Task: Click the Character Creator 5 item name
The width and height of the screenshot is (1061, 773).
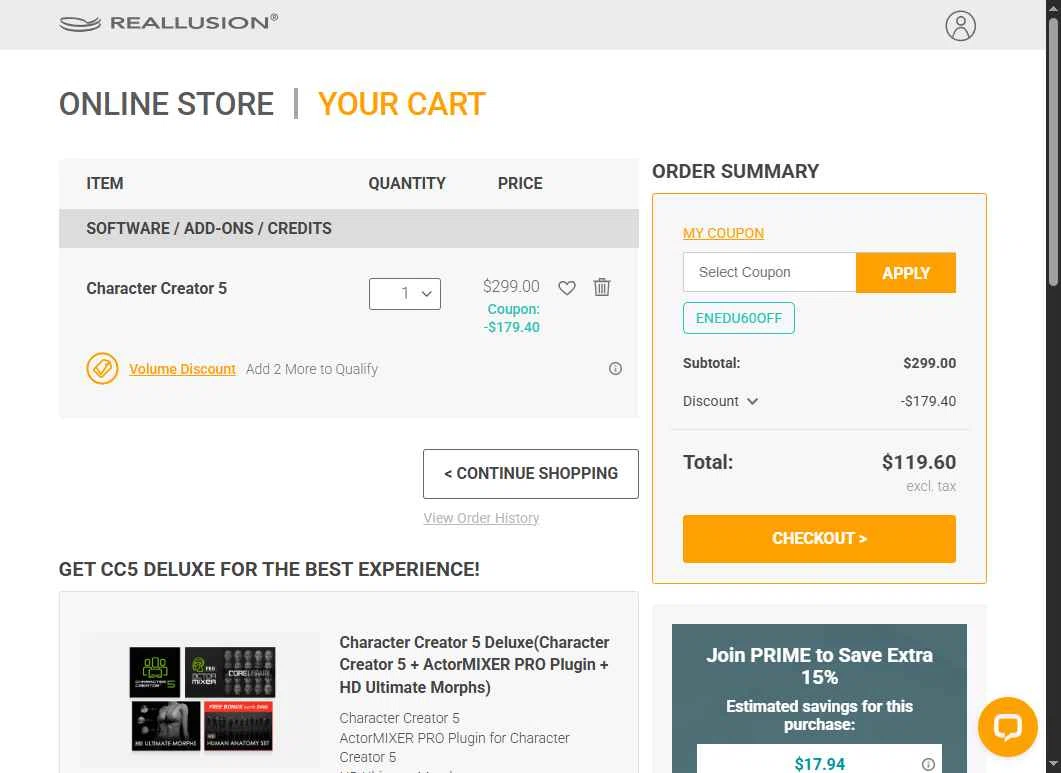Action: click(x=156, y=288)
